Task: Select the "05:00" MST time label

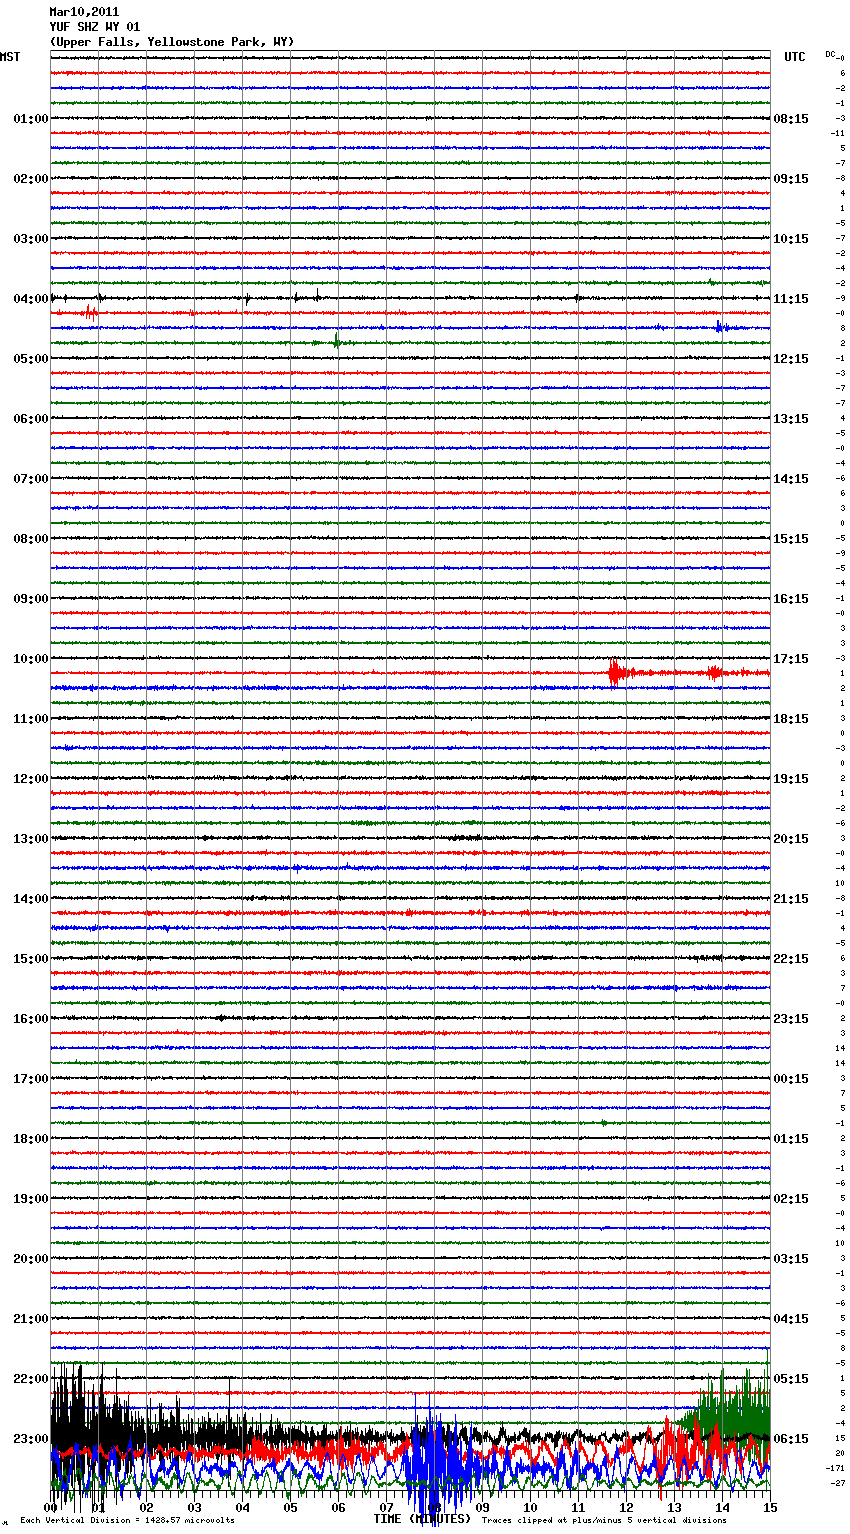Action: (31, 359)
